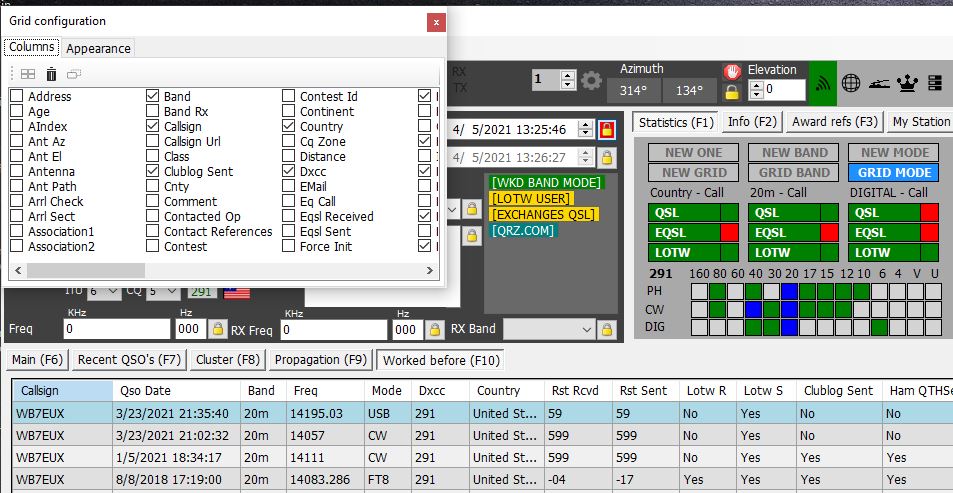Toggle the lock icon next to Freq Hz field
The height and width of the screenshot is (493, 953).
[x=217, y=329]
